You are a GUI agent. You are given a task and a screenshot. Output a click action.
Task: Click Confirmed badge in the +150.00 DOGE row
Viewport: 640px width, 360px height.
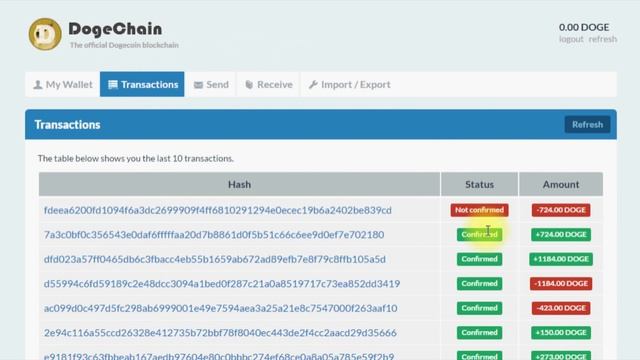(479, 333)
